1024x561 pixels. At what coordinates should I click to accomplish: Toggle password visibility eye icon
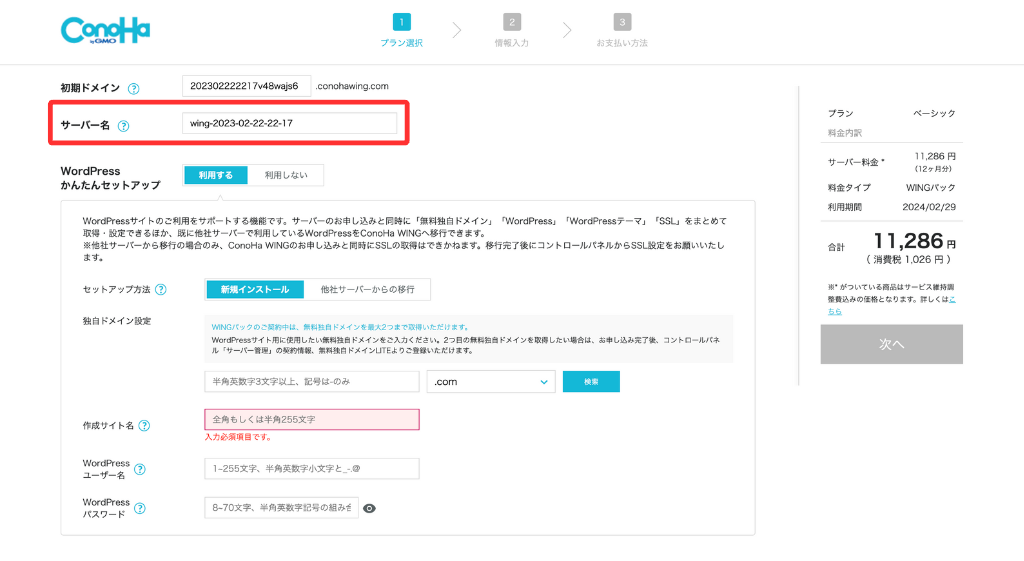click(370, 508)
